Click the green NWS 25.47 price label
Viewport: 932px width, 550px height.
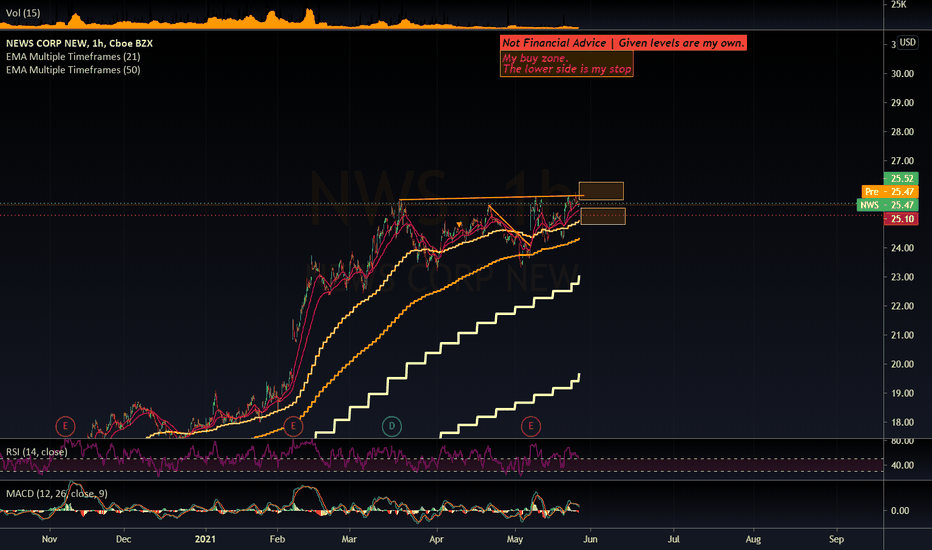[887, 205]
